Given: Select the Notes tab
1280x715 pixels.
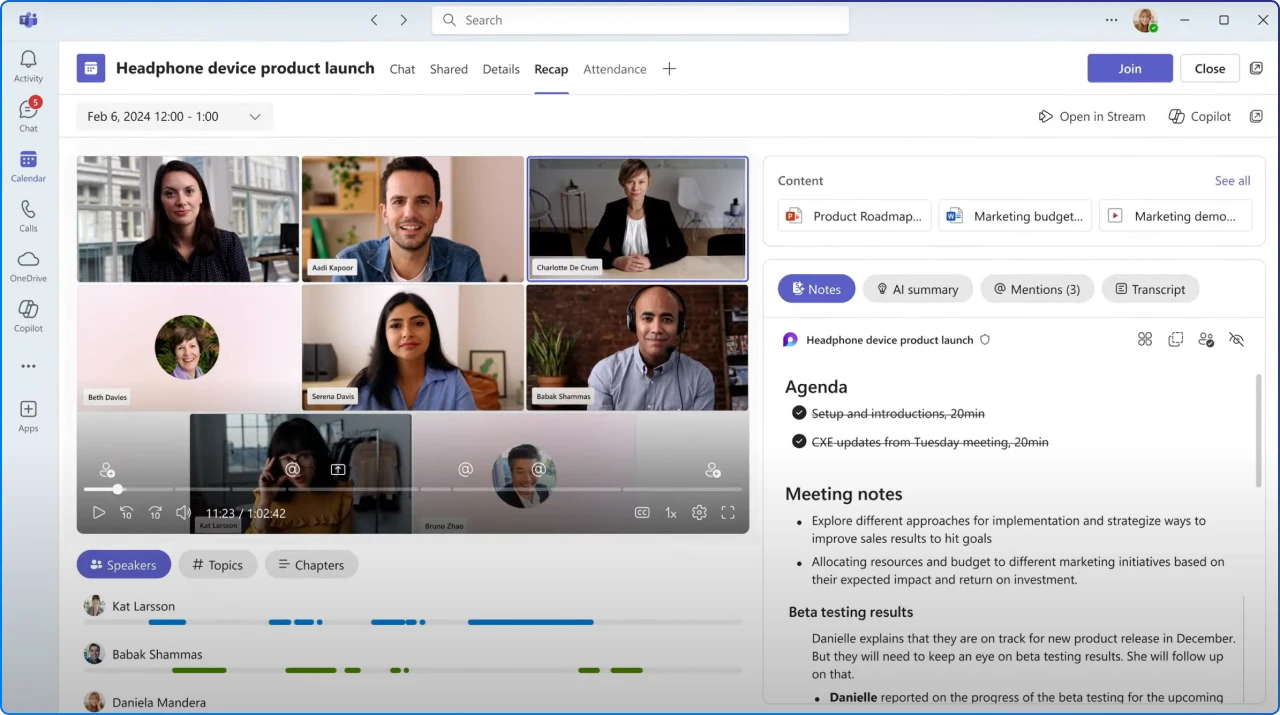Looking at the screenshot, I should coord(816,289).
